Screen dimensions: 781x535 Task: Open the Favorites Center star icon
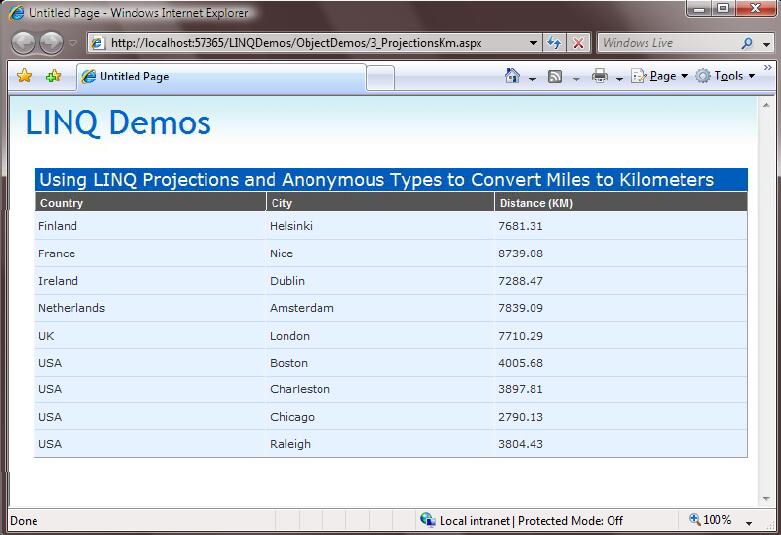point(24,76)
